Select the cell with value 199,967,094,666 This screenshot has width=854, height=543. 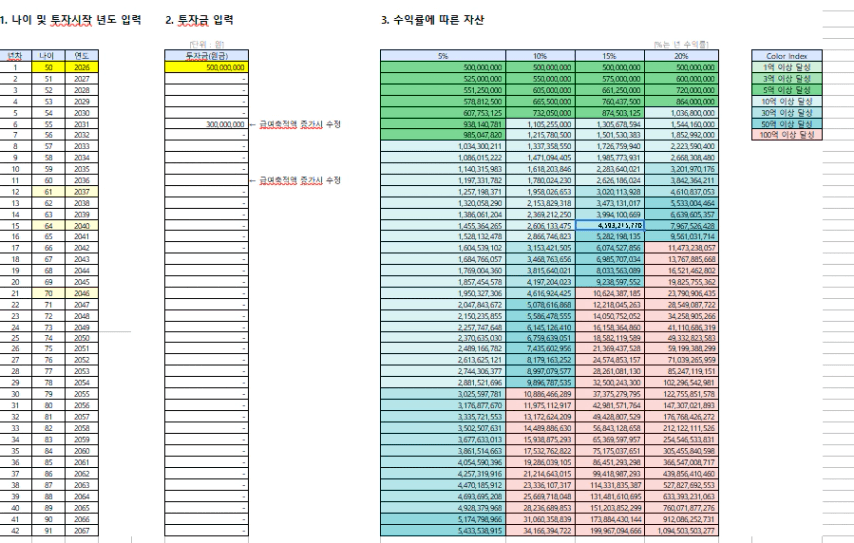(x=610, y=530)
